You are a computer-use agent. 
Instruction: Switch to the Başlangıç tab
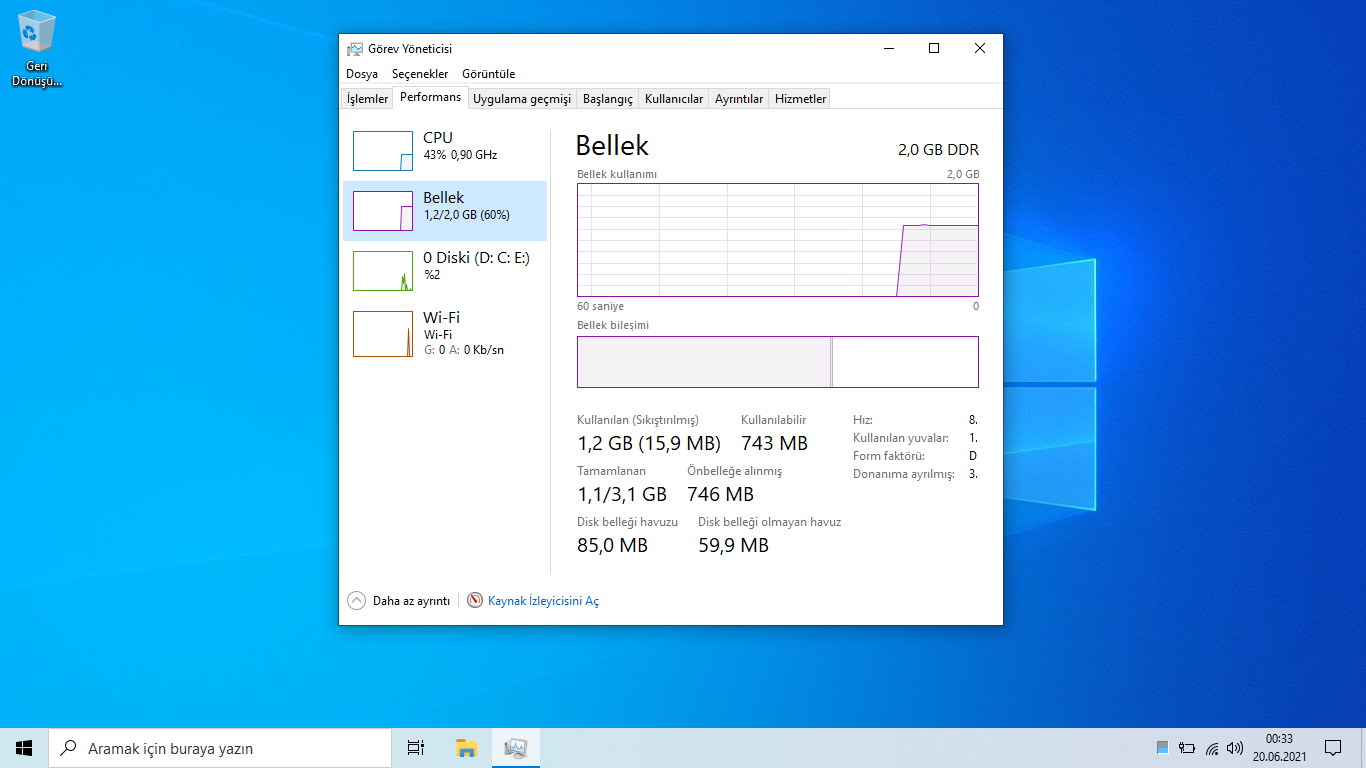coord(608,99)
